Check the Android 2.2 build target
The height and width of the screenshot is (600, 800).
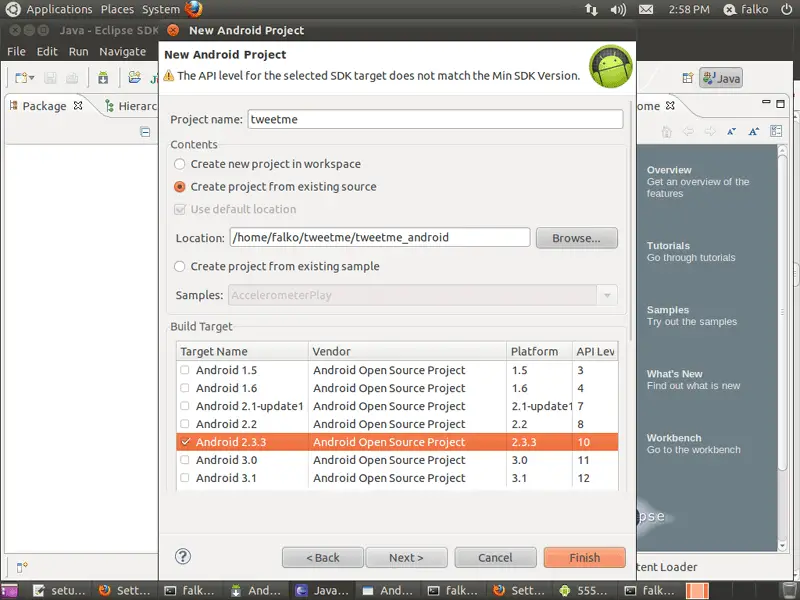[185, 423]
